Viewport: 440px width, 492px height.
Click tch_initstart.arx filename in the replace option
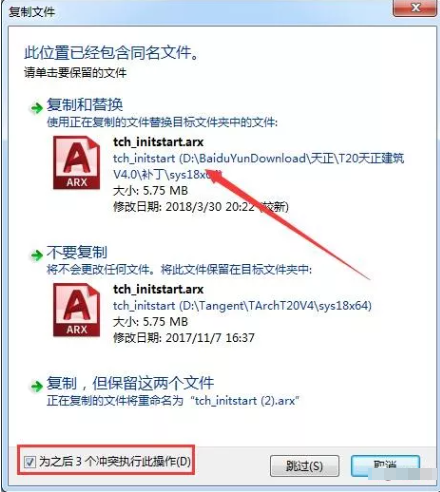158,142
